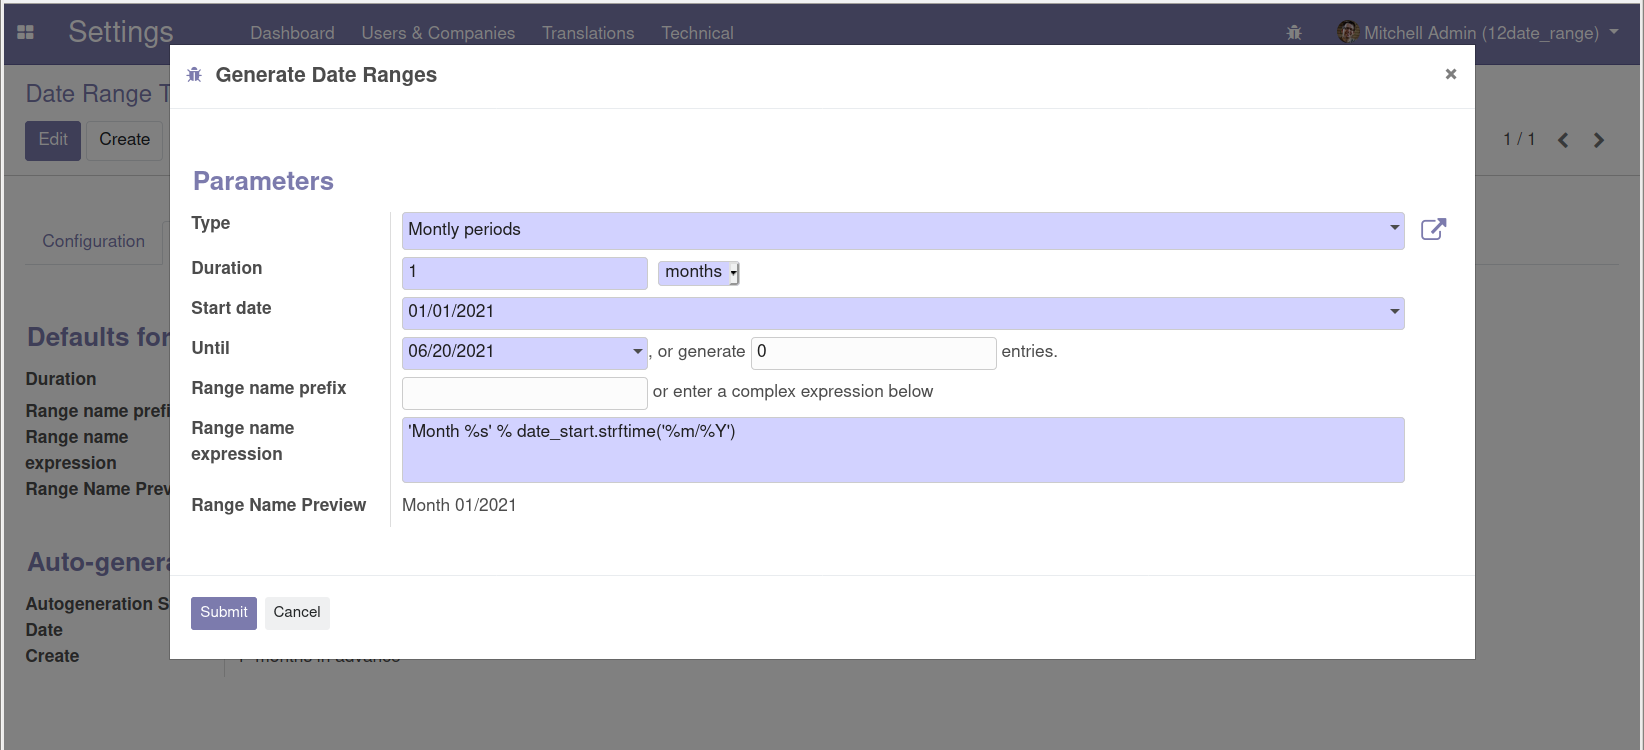Close the Generate Date Ranges dialog
The image size is (1644, 750).
pos(1450,74)
